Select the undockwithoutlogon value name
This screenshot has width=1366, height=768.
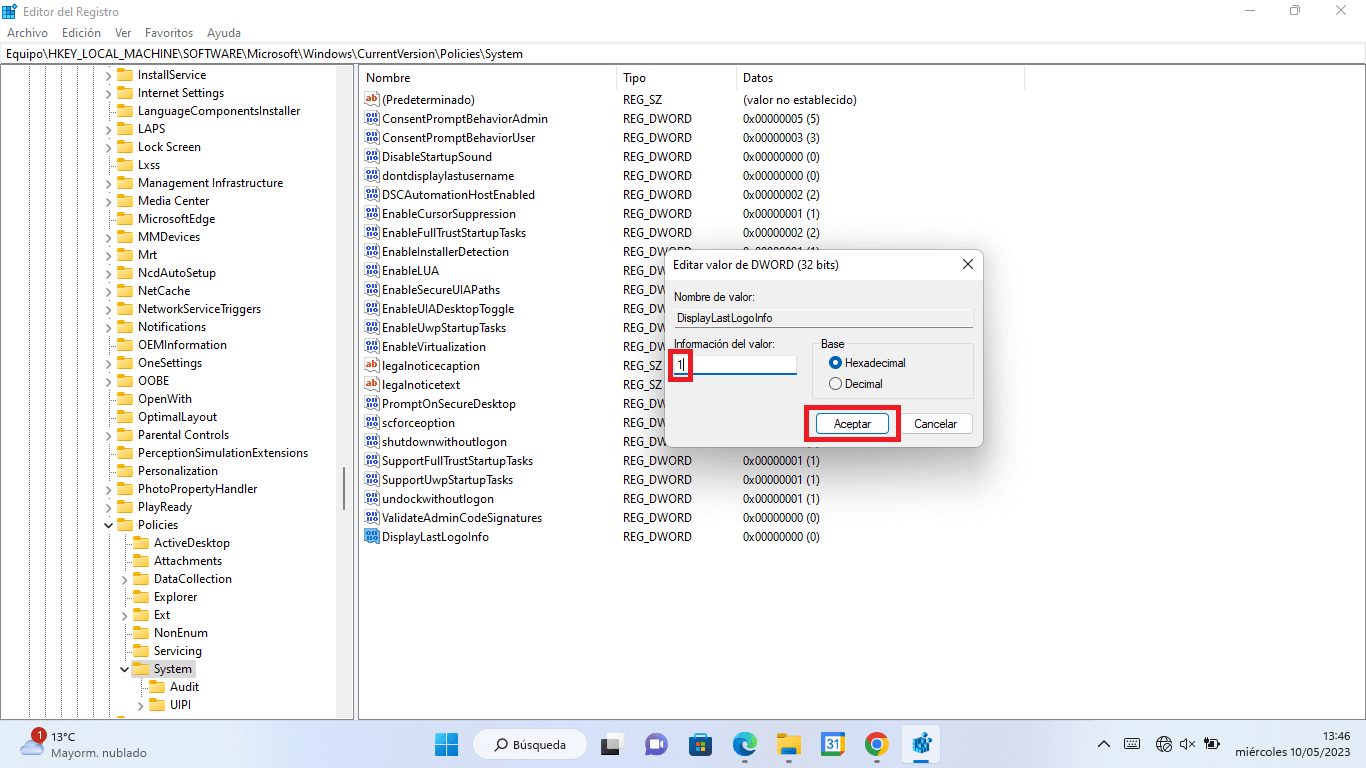438,499
